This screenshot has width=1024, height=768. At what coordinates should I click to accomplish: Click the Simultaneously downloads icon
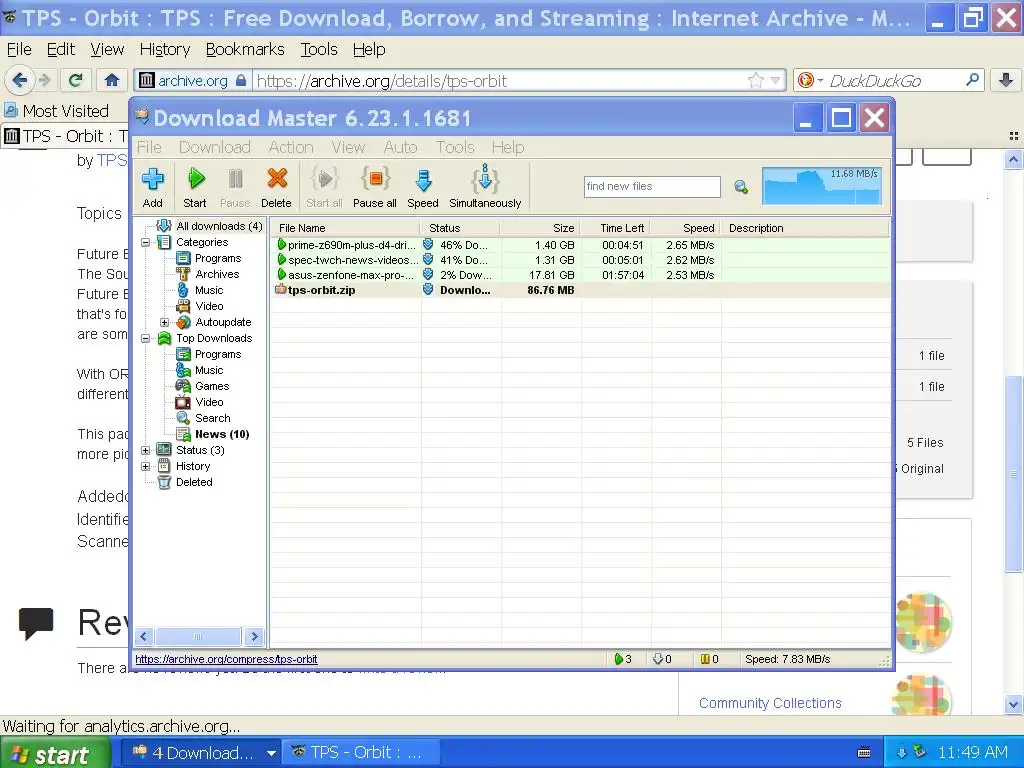pos(485,187)
